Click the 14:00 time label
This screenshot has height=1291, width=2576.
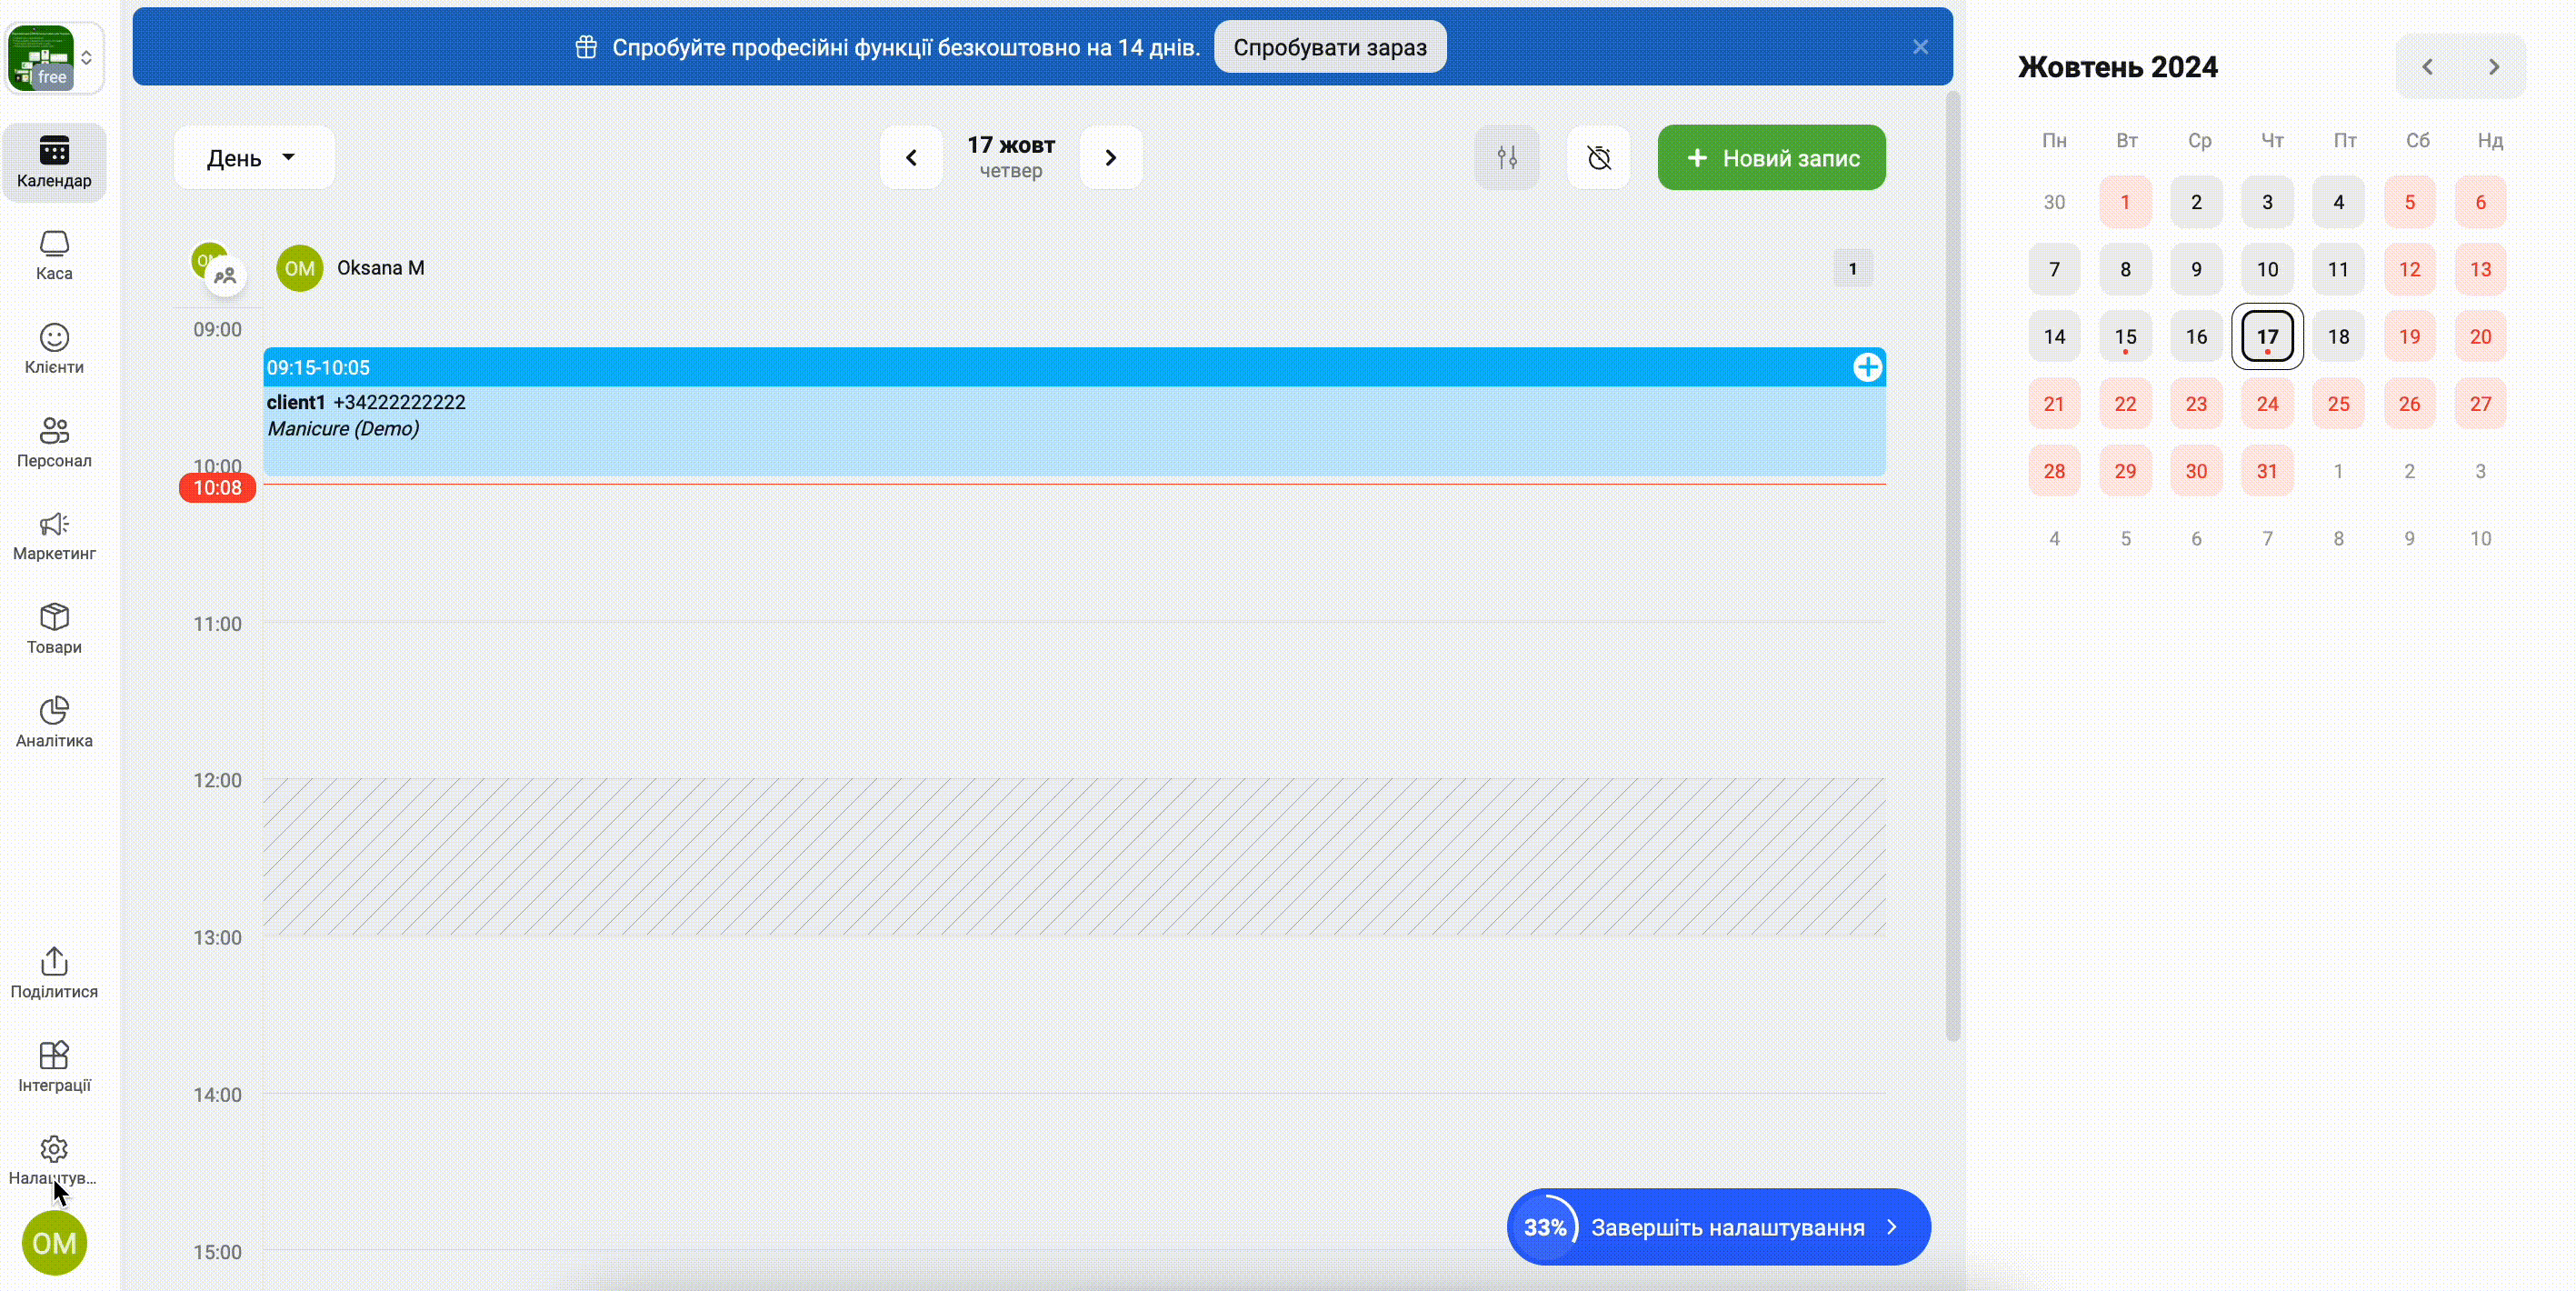(217, 1095)
